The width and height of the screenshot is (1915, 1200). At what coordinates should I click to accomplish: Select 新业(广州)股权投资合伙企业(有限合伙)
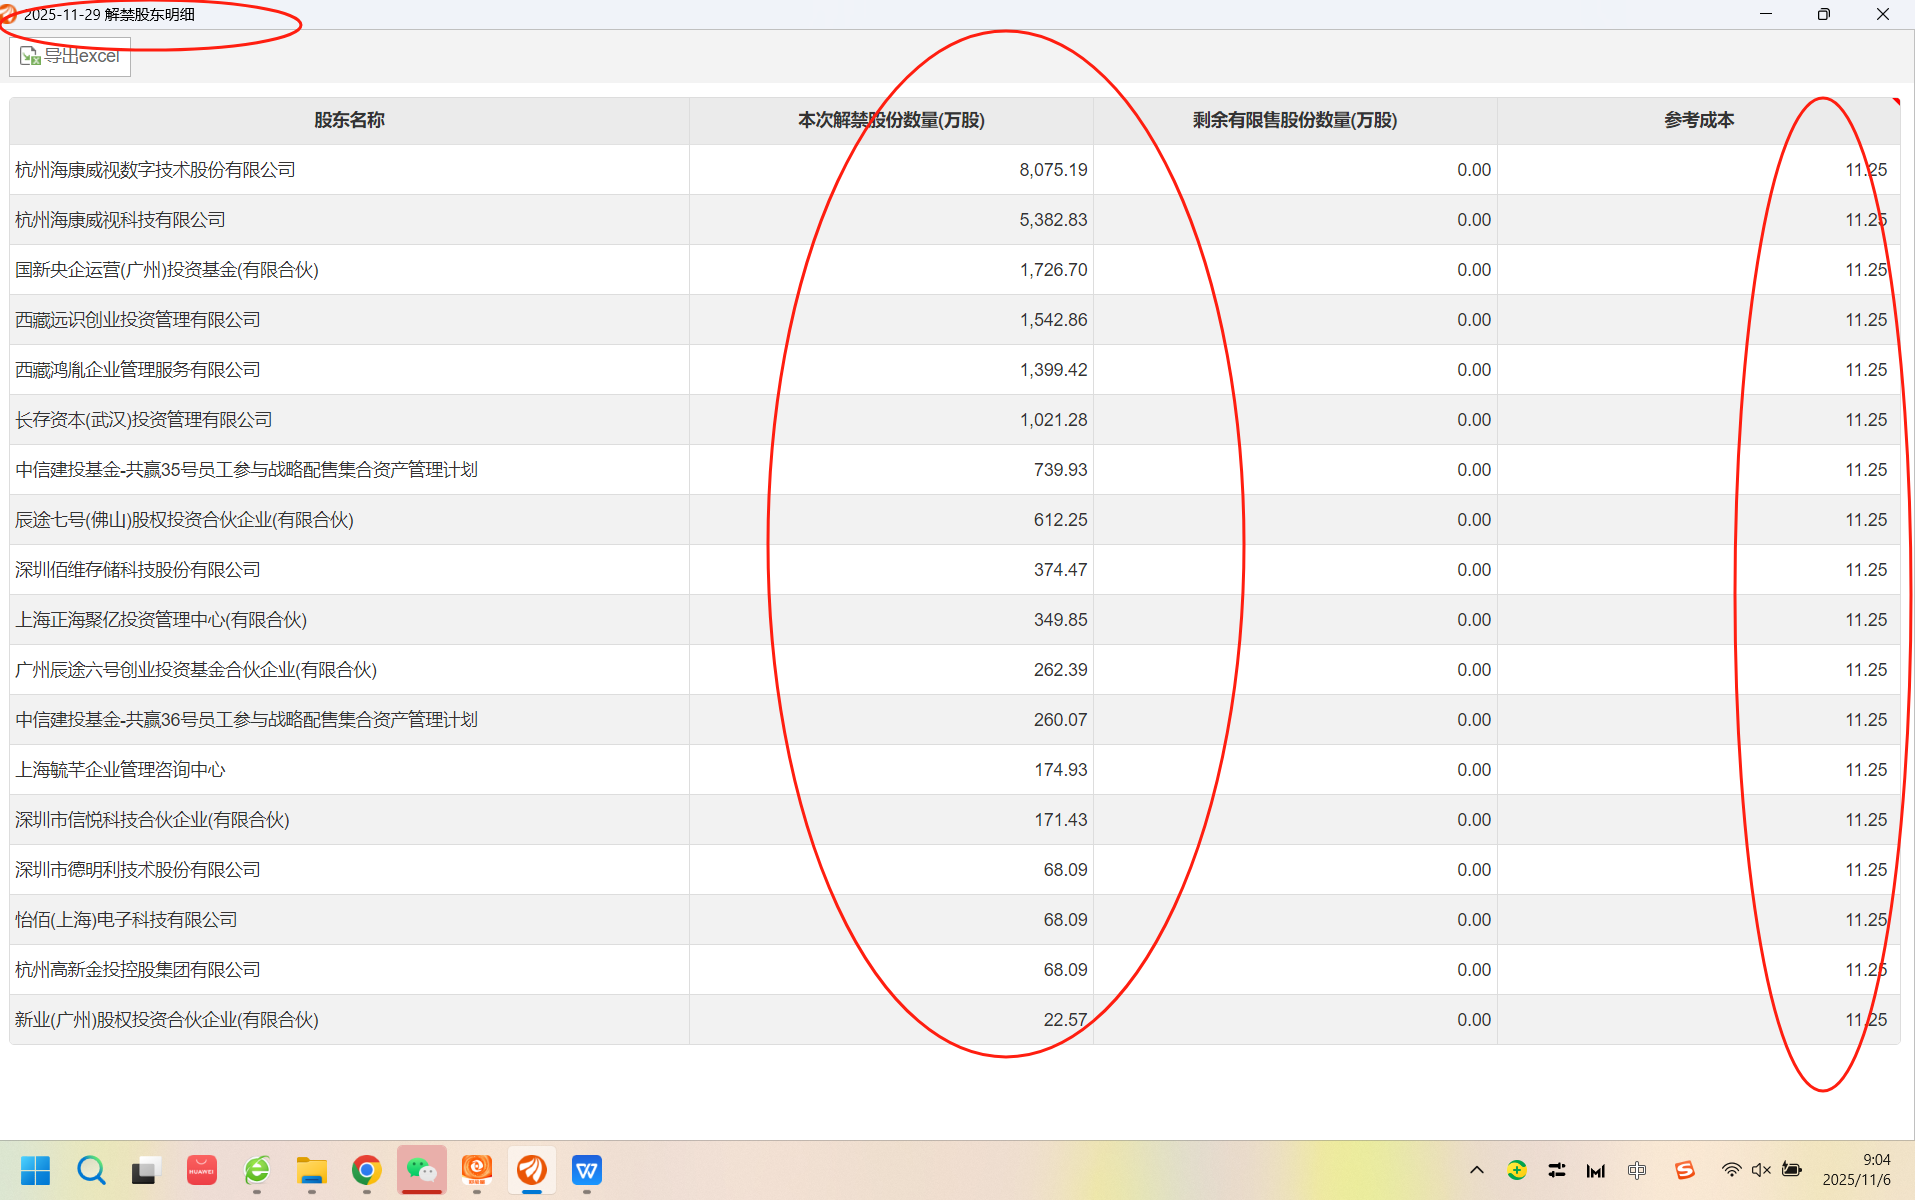point(167,1020)
